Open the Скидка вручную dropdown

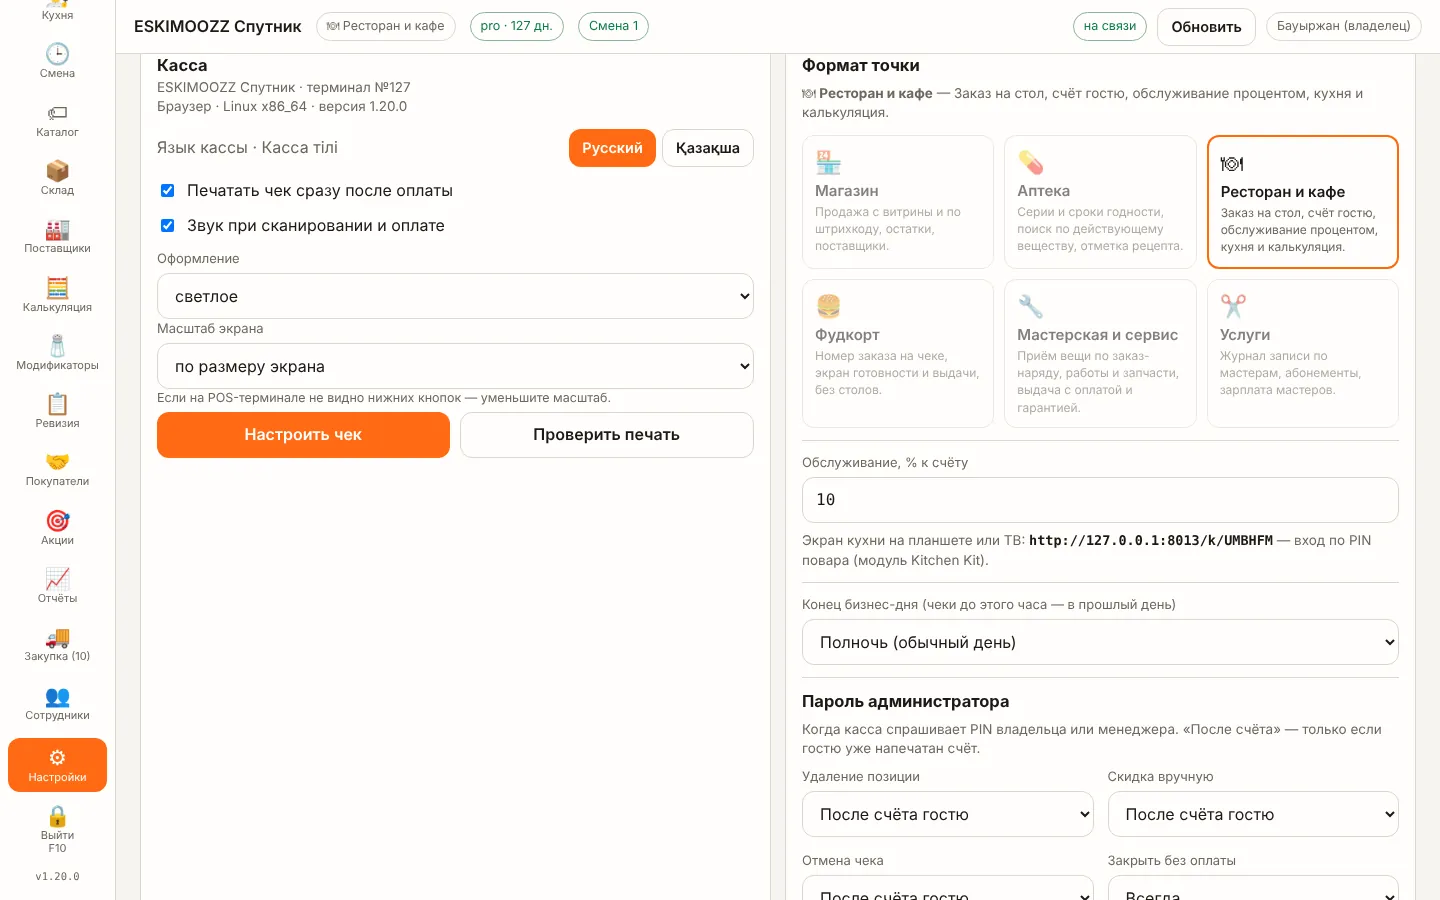point(1253,814)
